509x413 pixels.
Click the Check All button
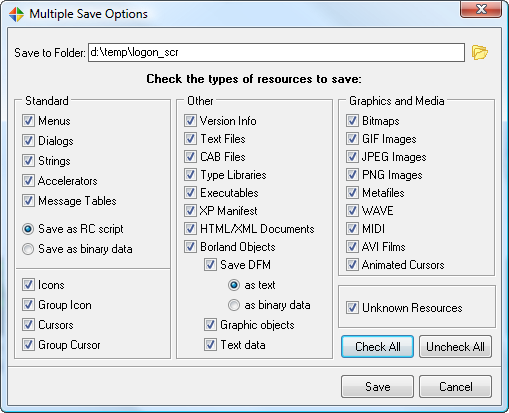point(377,347)
